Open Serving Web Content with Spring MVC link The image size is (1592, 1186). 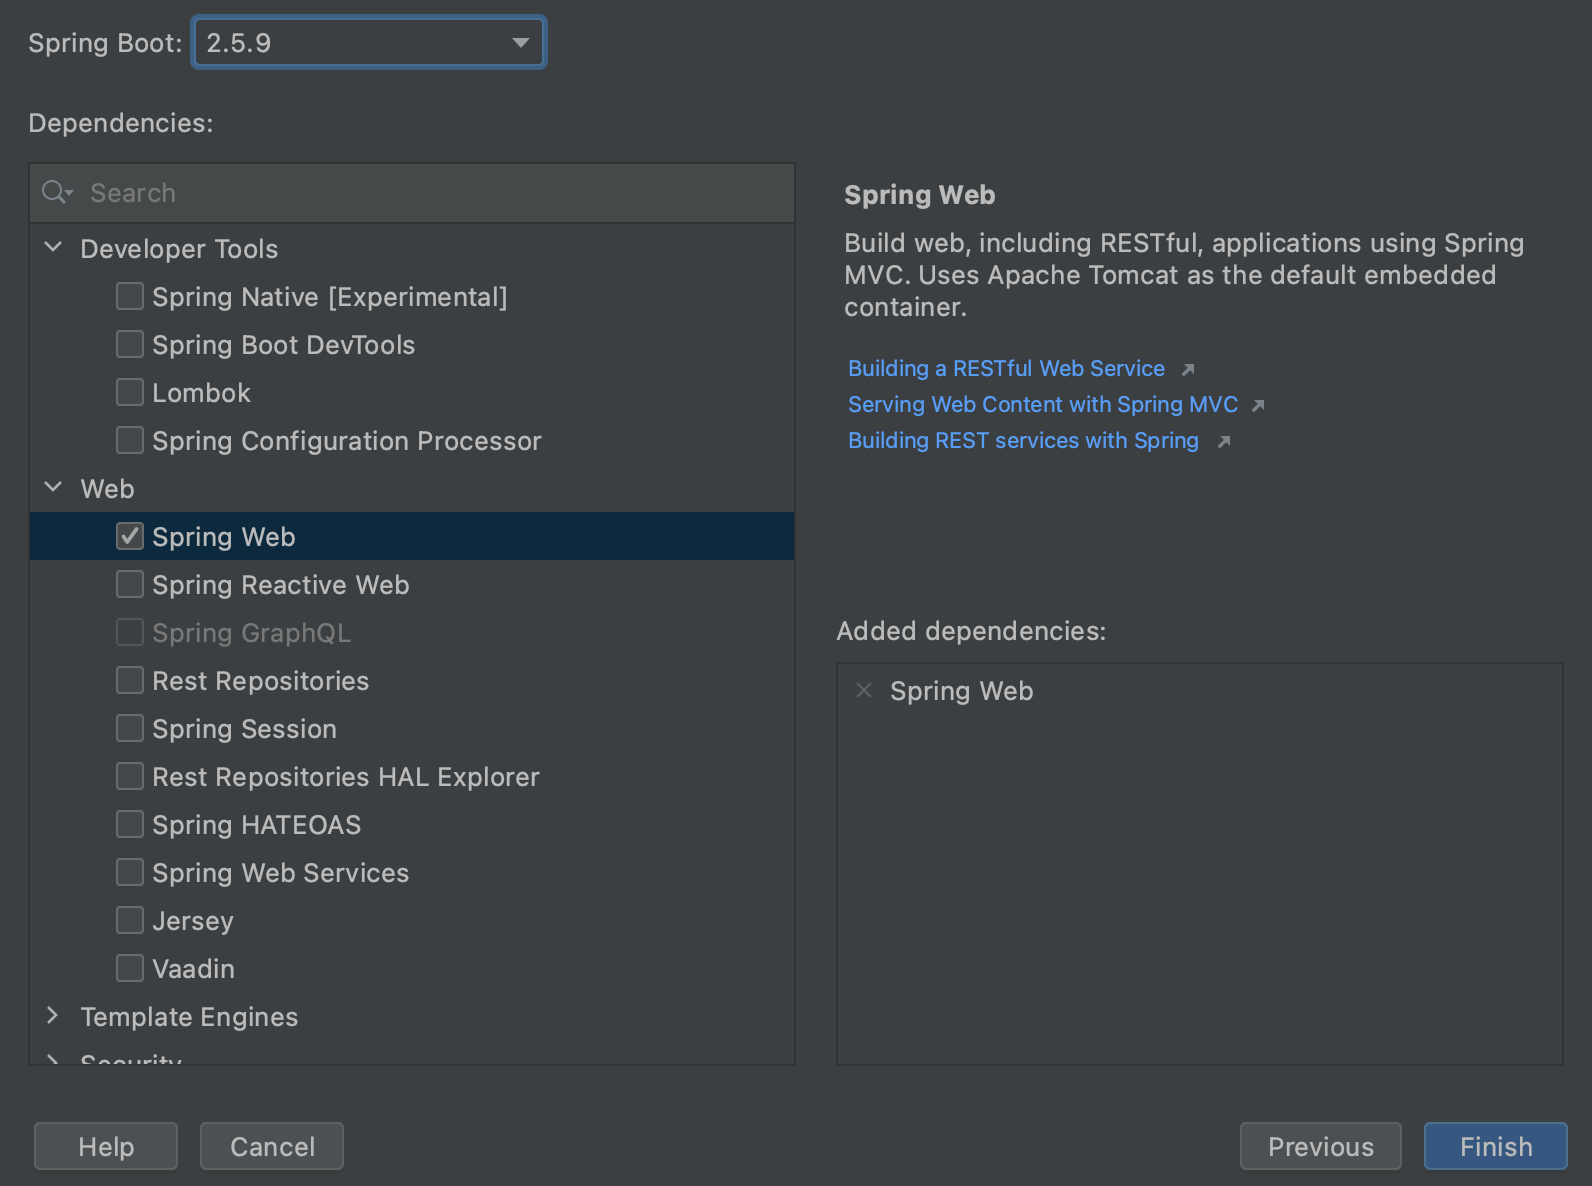(x=1043, y=405)
